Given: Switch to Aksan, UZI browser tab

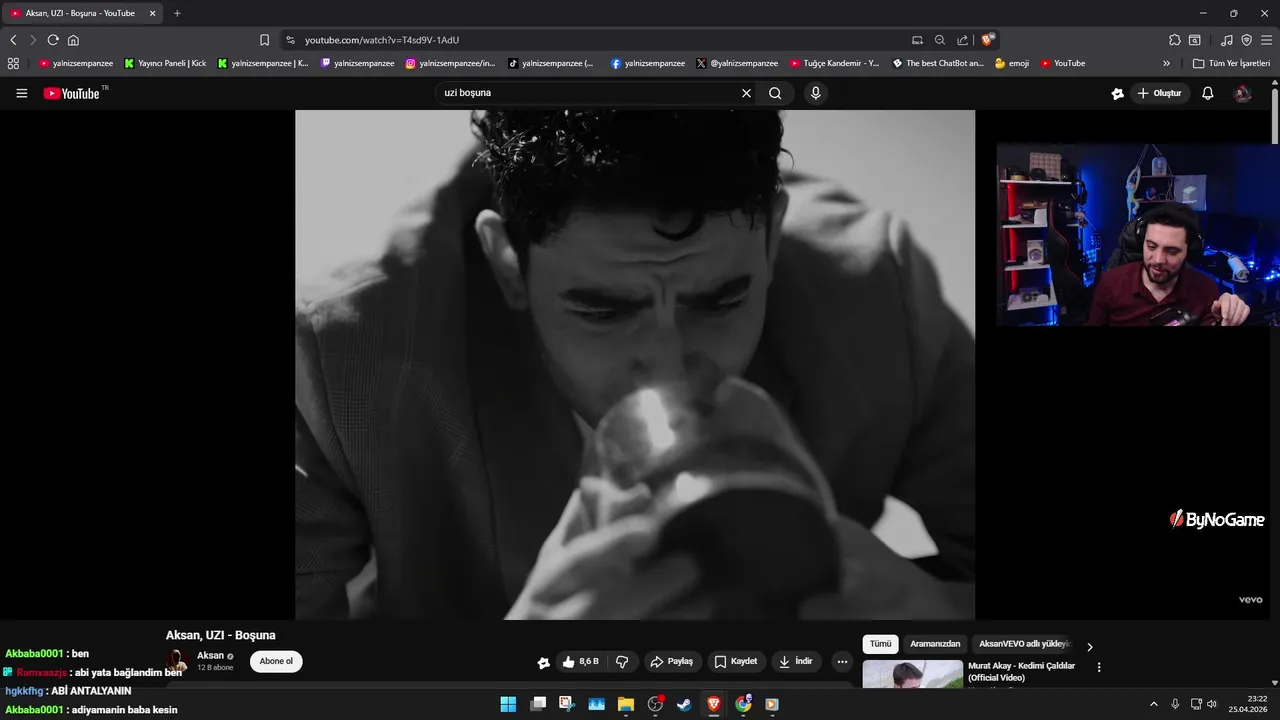Looking at the screenshot, I should click(82, 13).
